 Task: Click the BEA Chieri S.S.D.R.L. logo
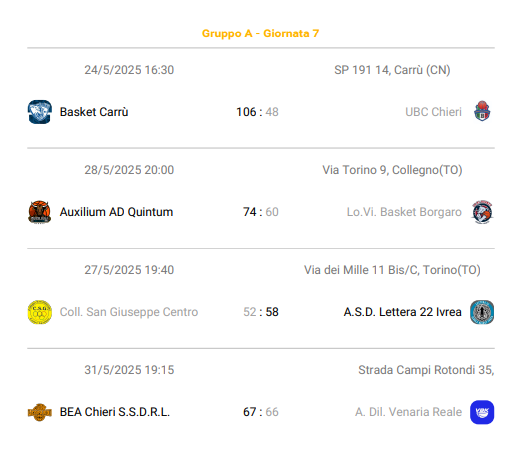coord(40,412)
